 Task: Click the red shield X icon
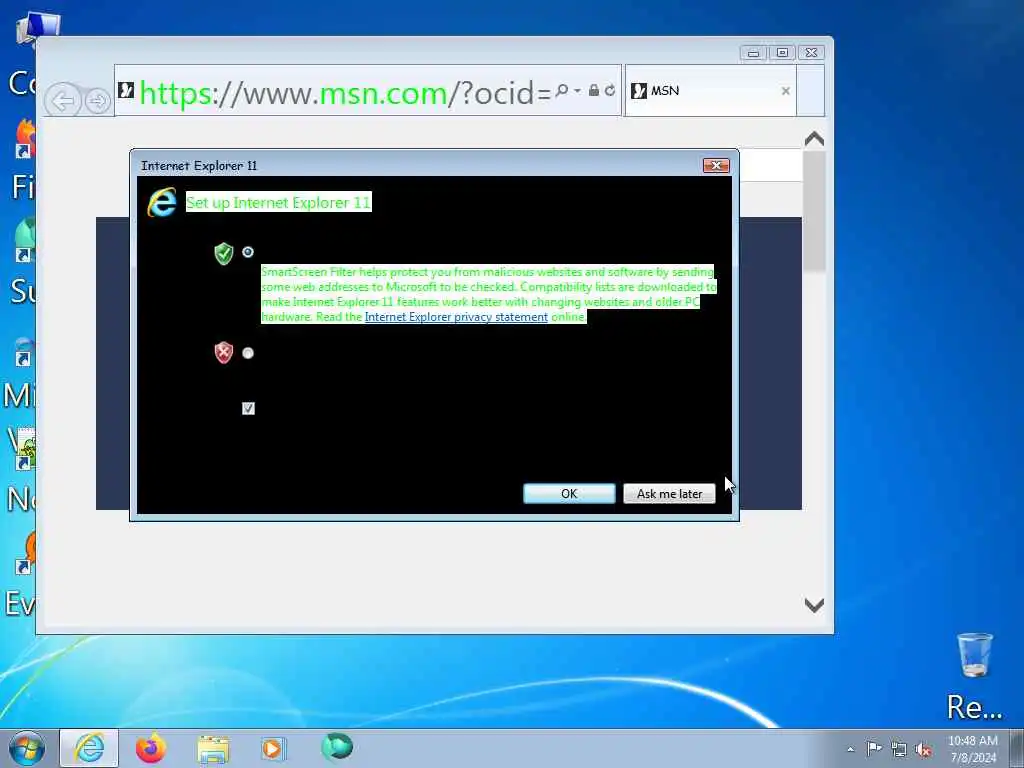pos(224,353)
